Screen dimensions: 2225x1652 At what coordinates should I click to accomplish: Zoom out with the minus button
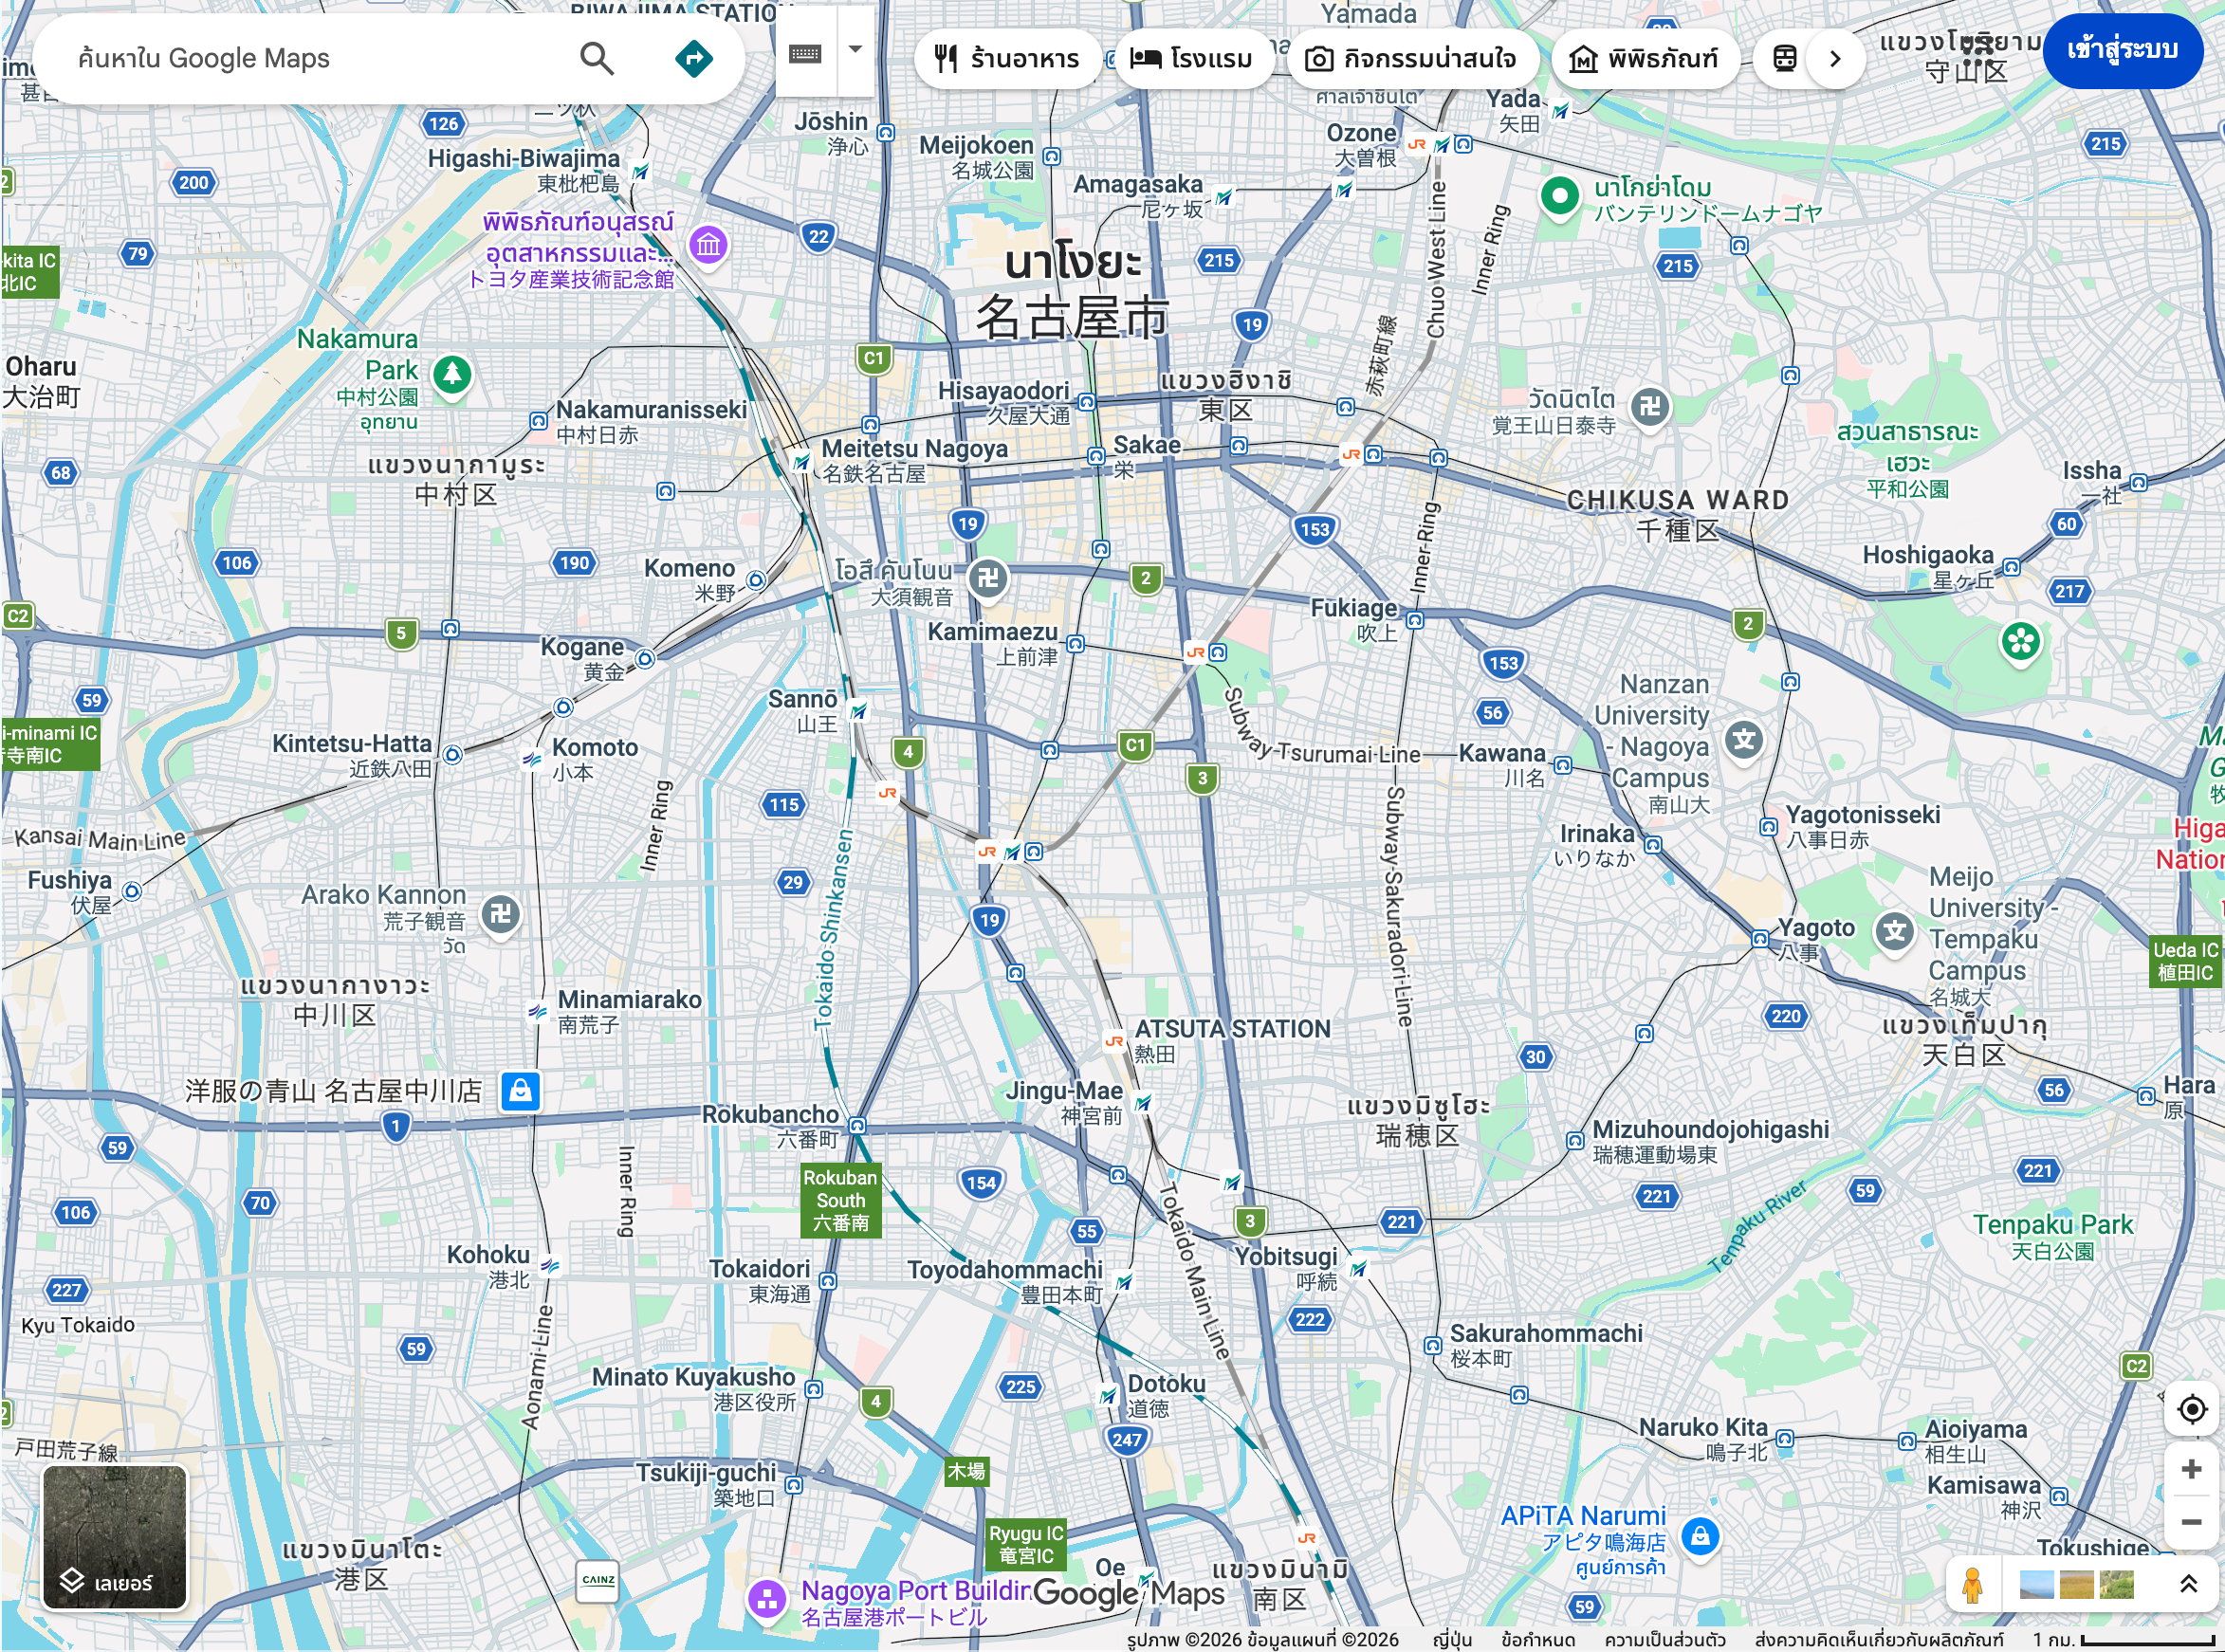pos(2190,1522)
